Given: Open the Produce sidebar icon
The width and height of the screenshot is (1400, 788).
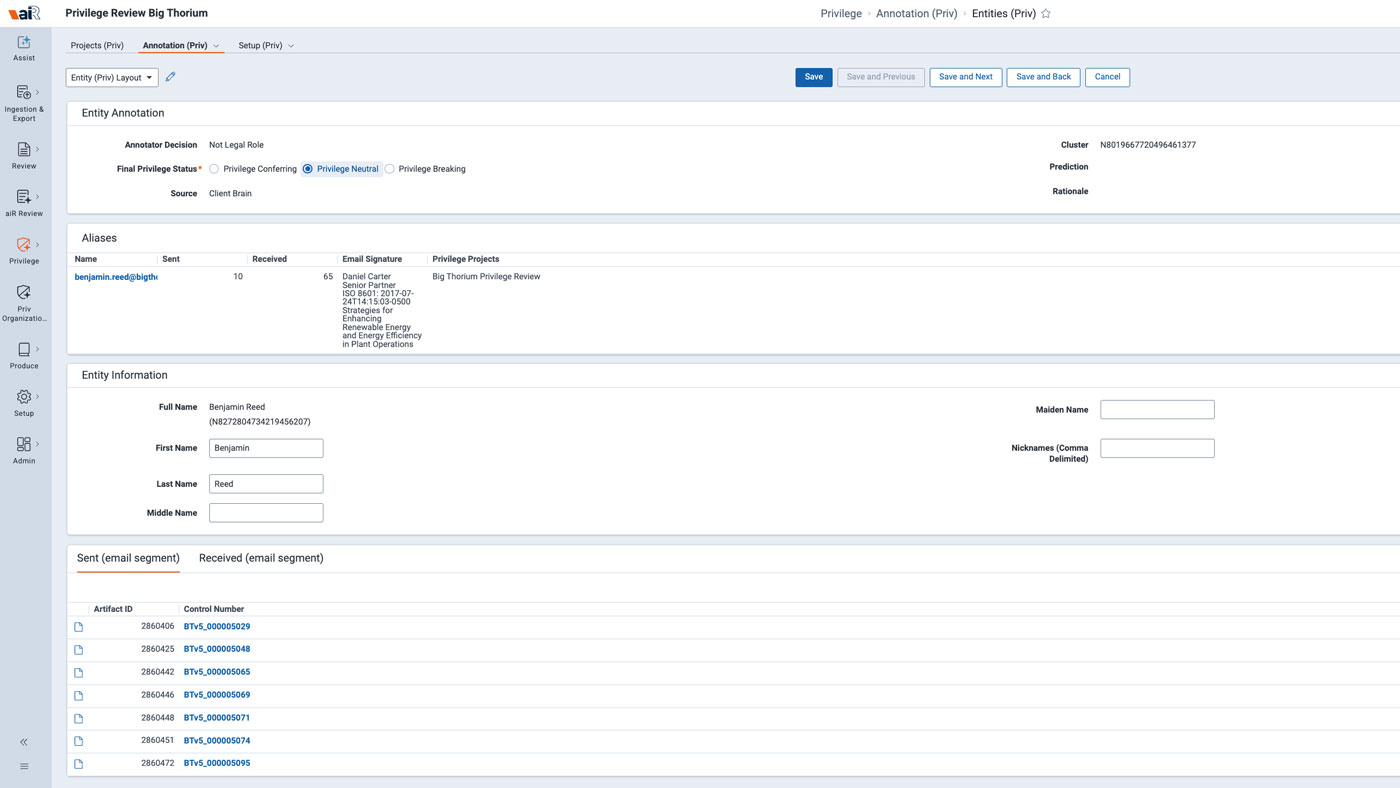Looking at the screenshot, I should (24, 355).
